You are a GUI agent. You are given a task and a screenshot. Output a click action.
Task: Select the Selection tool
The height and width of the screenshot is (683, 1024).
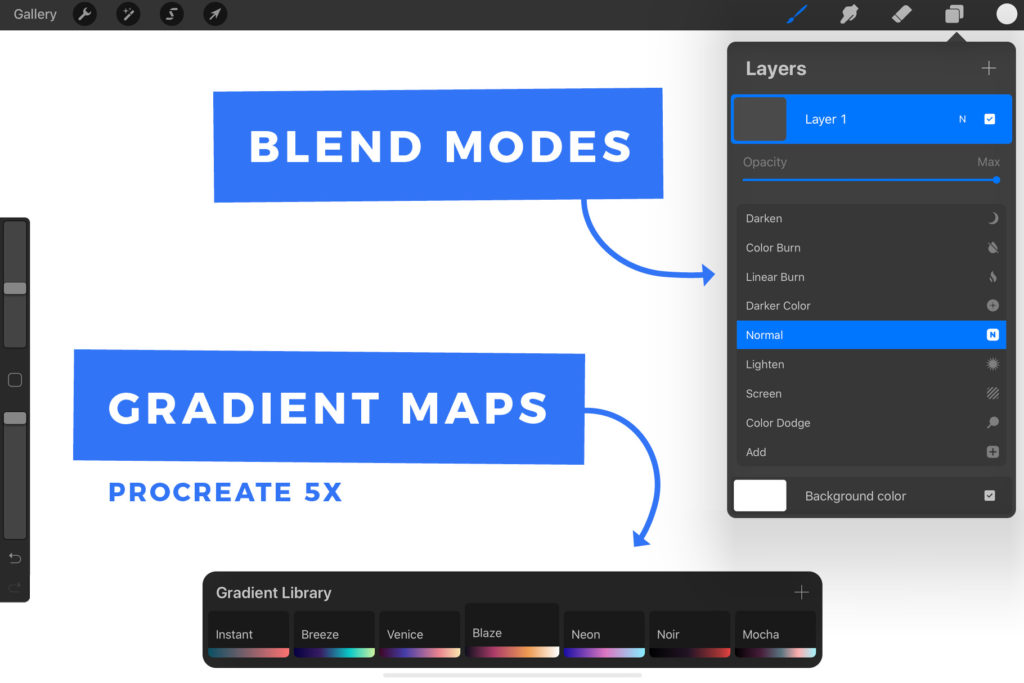[171, 14]
